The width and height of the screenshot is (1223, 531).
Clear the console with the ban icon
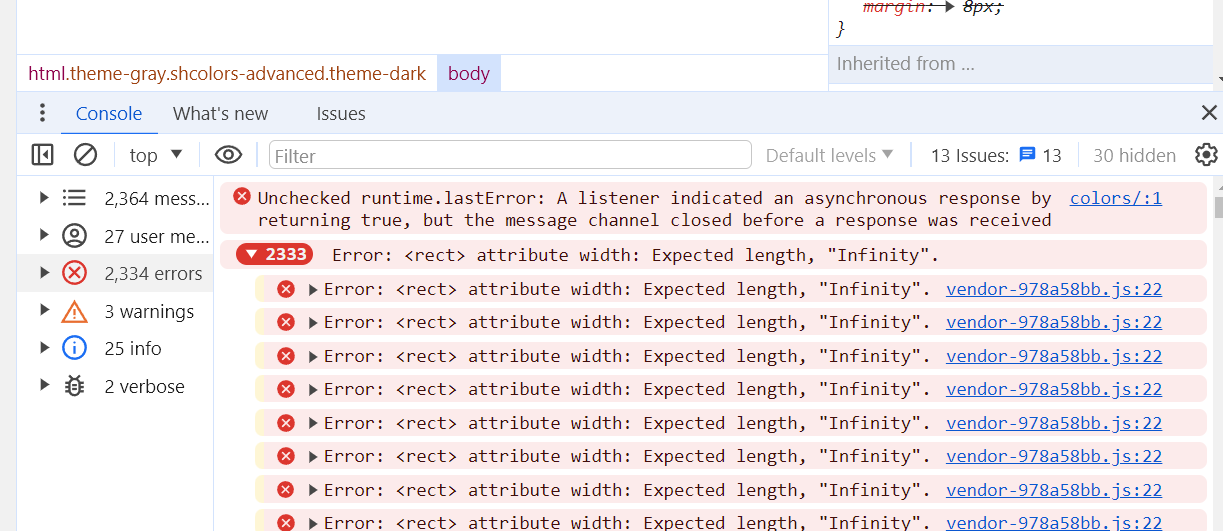coord(86,155)
